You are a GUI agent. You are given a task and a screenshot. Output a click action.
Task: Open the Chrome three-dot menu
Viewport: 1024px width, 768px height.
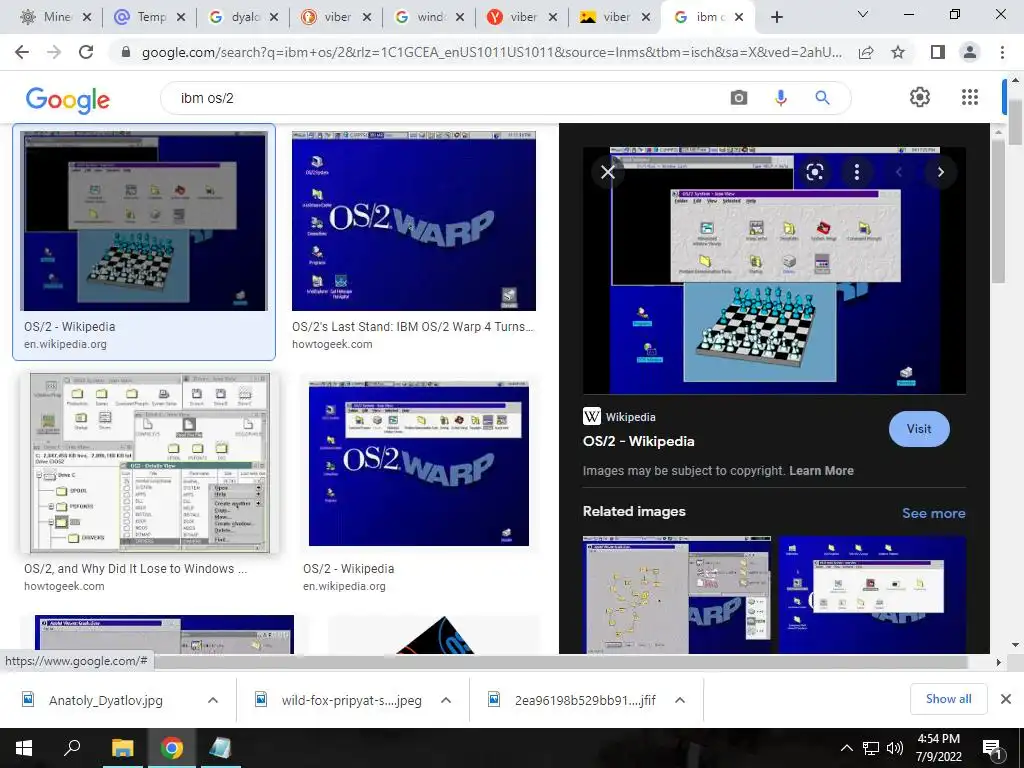point(1002,52)
